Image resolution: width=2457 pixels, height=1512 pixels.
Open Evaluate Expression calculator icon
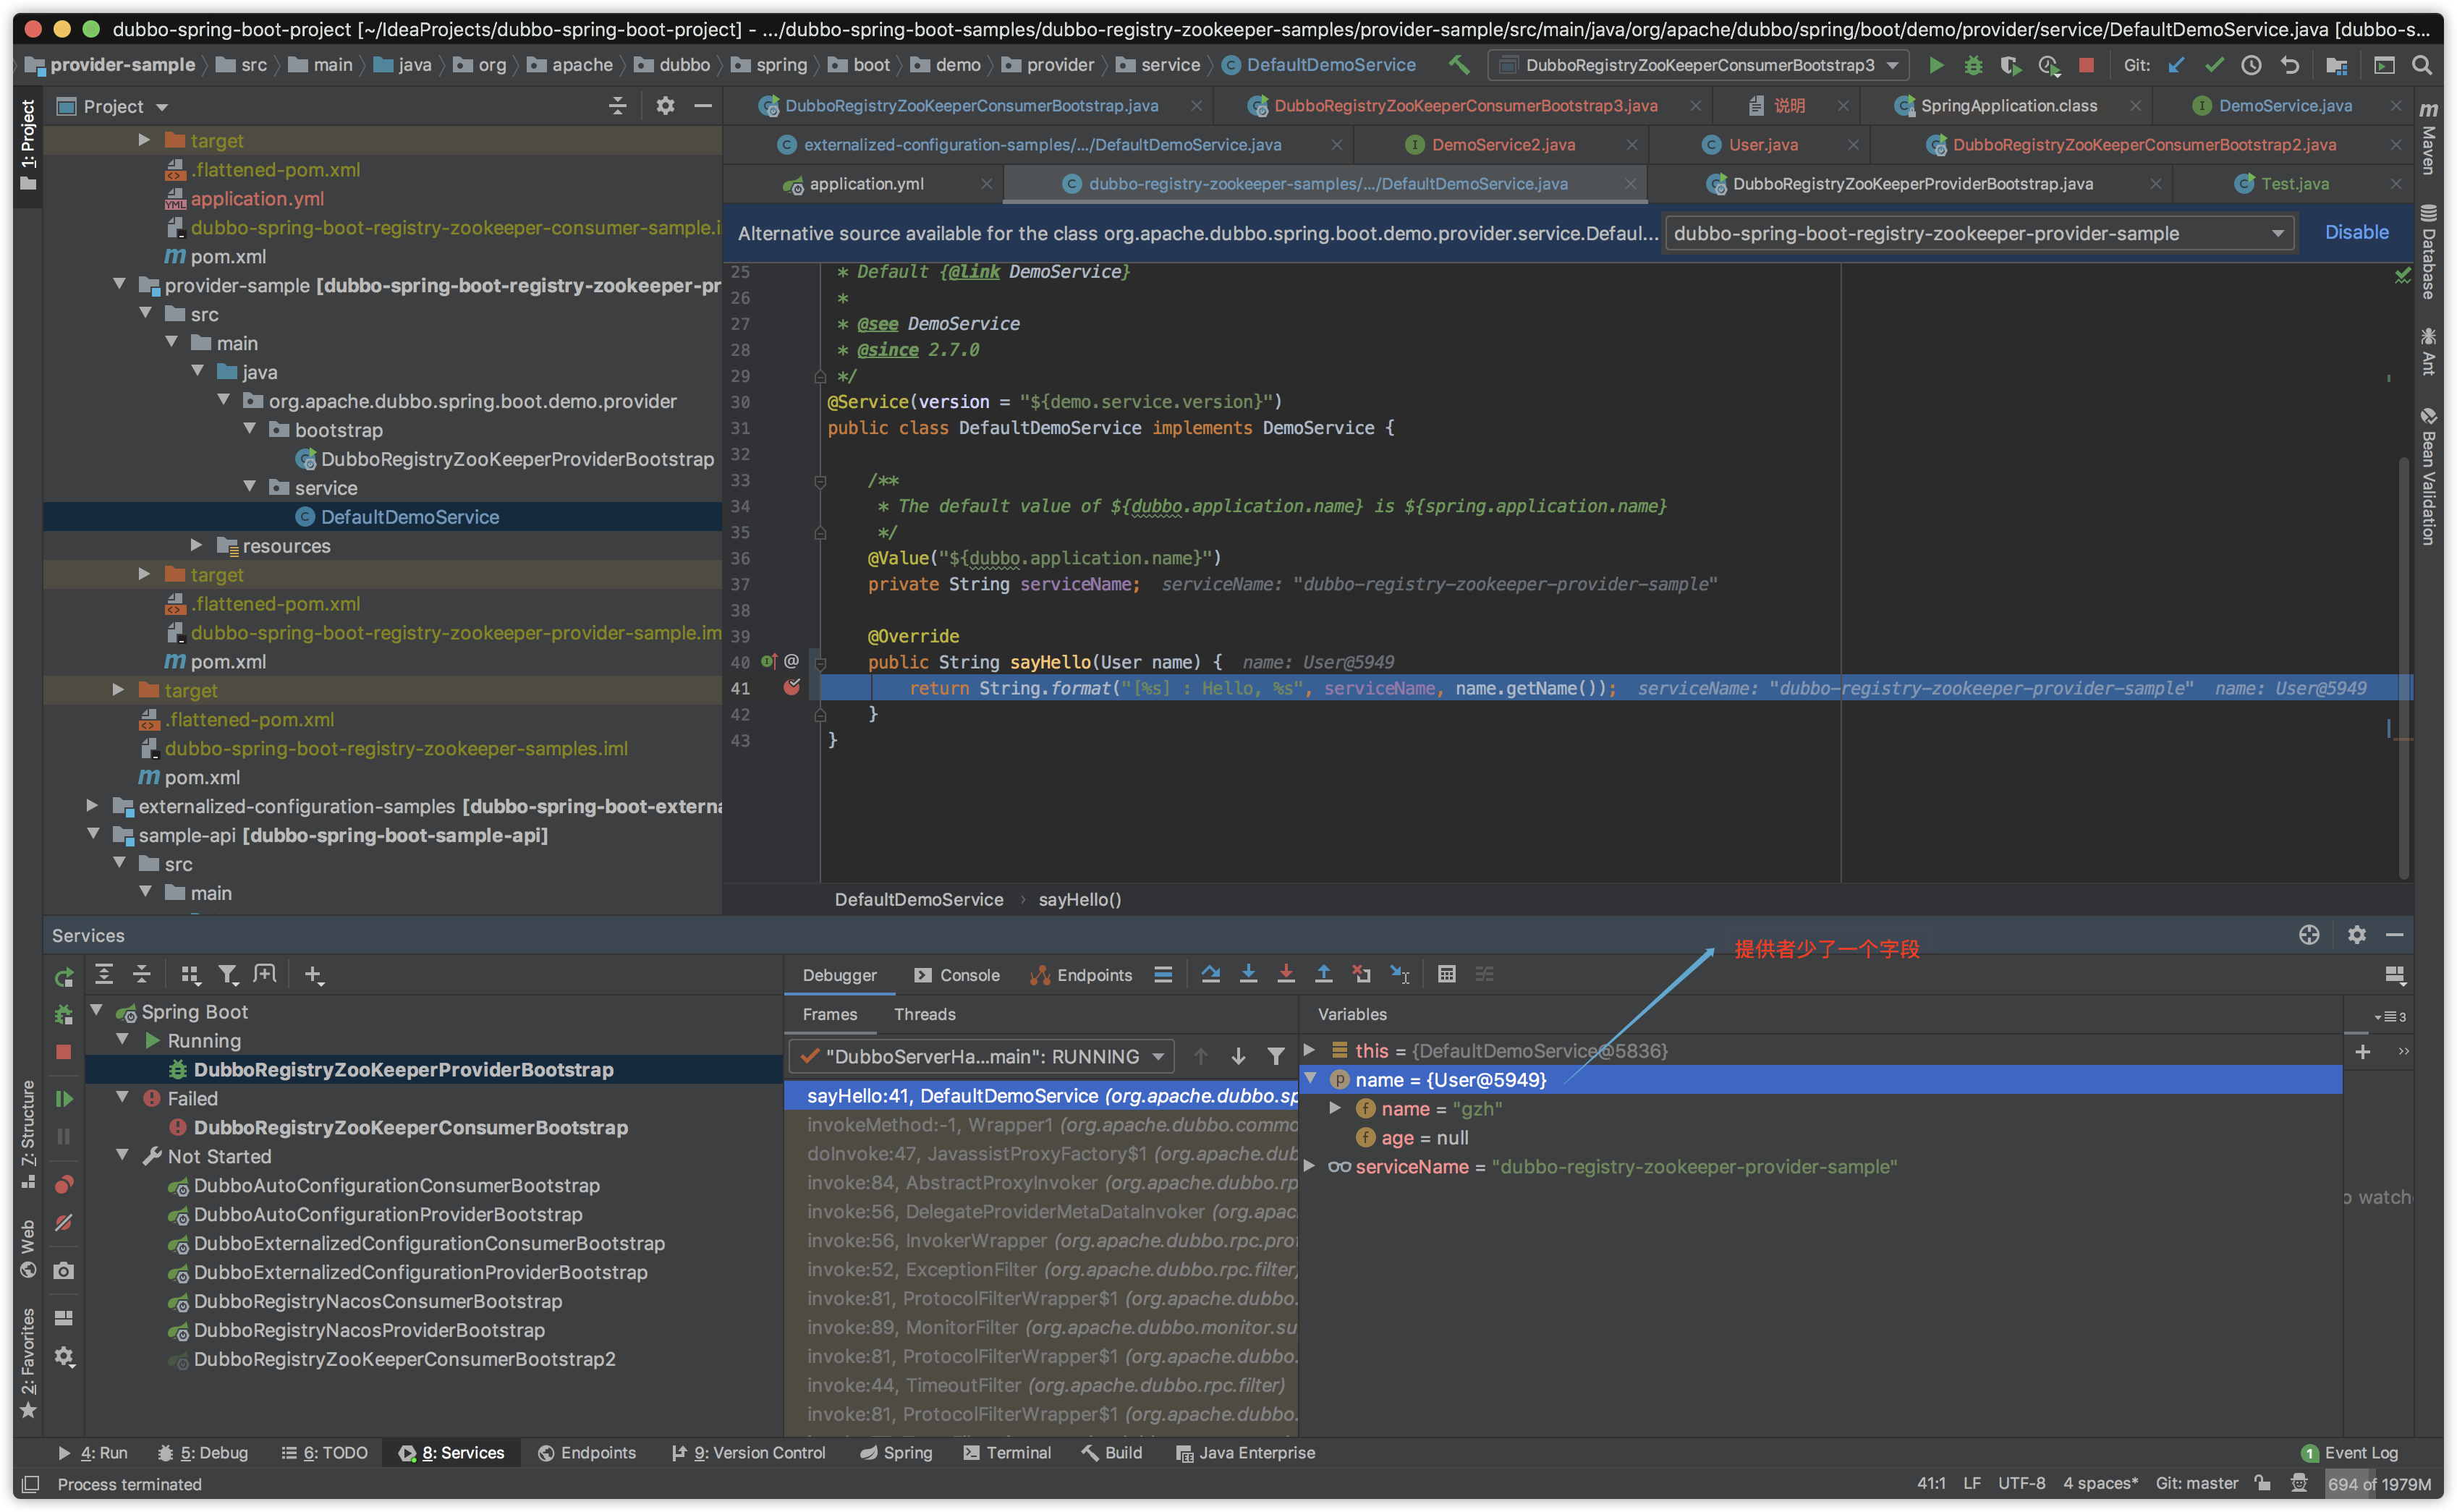click(1446, 974)
